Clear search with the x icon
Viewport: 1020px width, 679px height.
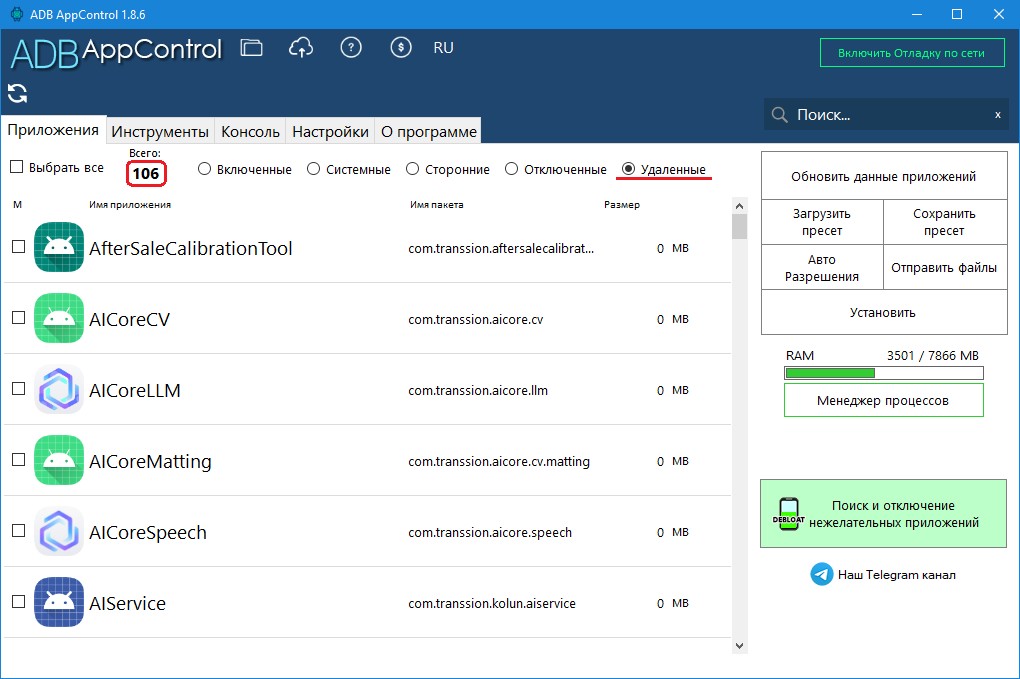pos(997,115)
